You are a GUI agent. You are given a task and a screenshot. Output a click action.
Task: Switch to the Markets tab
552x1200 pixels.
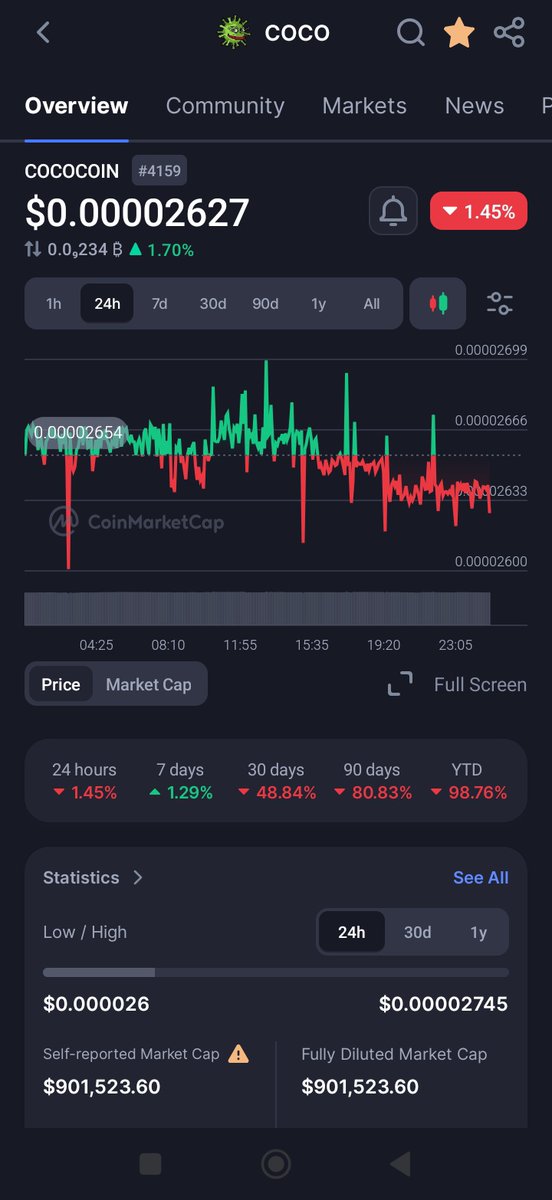tap(364, 106)
